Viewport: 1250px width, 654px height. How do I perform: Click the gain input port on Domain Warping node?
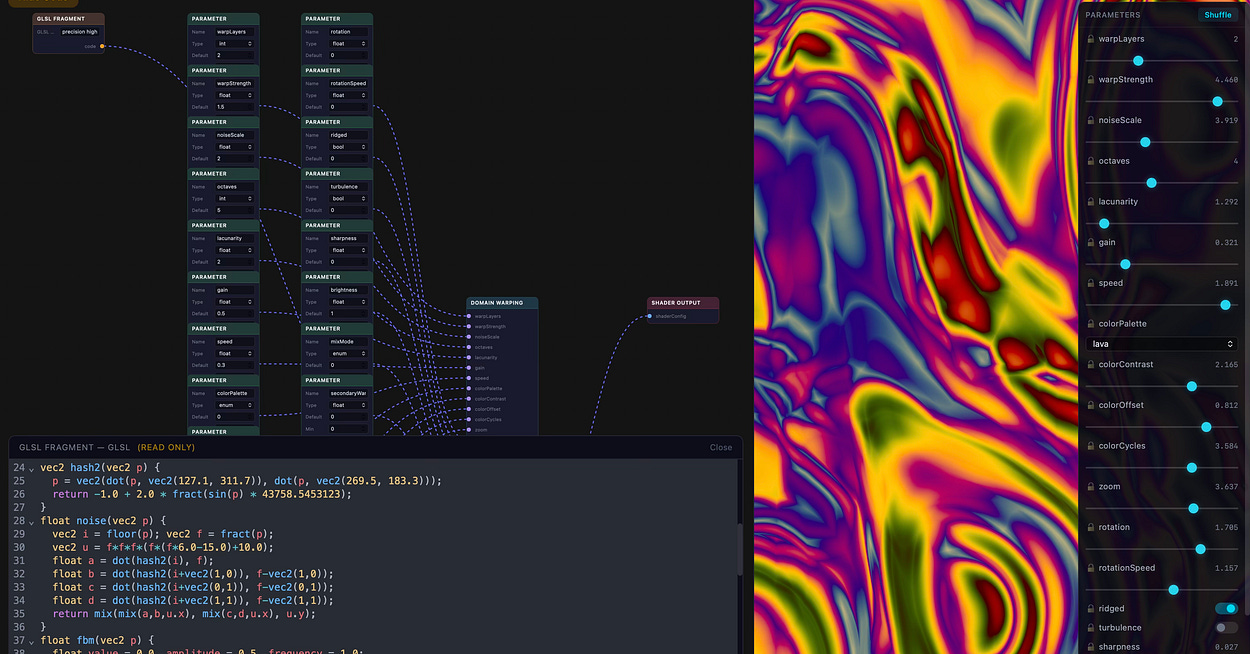click(x=469, y=368)
